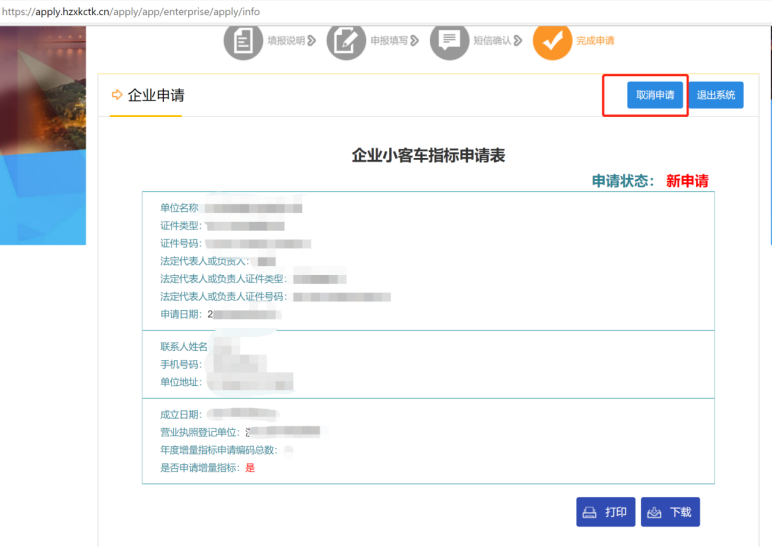Click the orange 完成申请 checkmark icon
This screenshot has width=773, height=548.
tap(552, 41)
